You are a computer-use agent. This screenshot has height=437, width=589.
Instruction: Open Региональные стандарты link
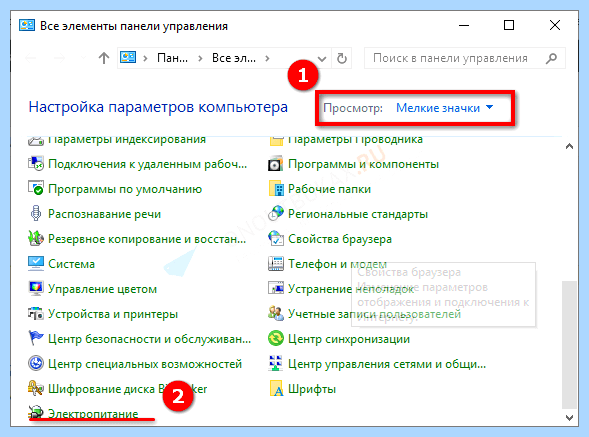click(x=358, y=214)
